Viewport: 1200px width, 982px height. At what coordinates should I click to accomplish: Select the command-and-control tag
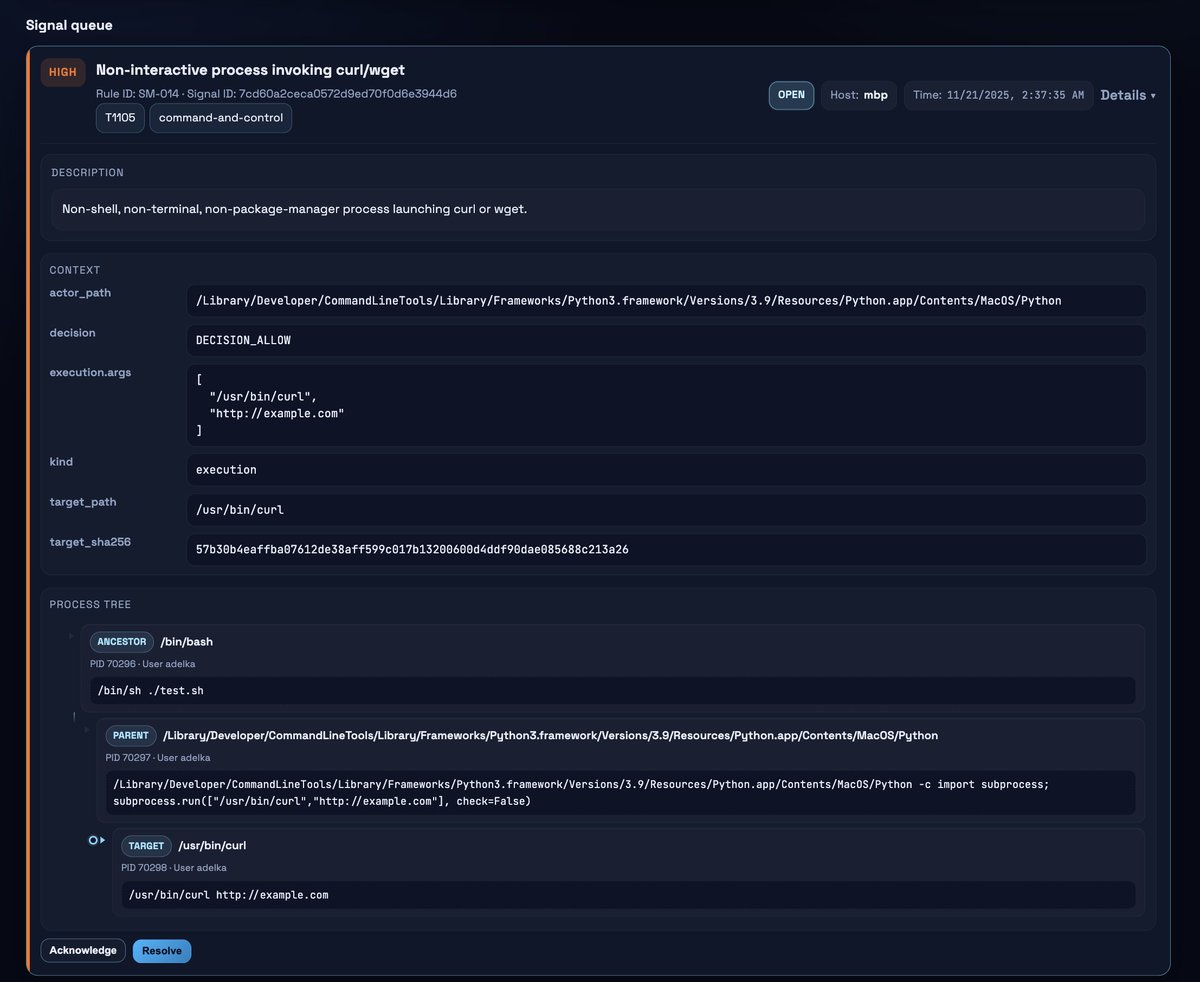[221, 118]
